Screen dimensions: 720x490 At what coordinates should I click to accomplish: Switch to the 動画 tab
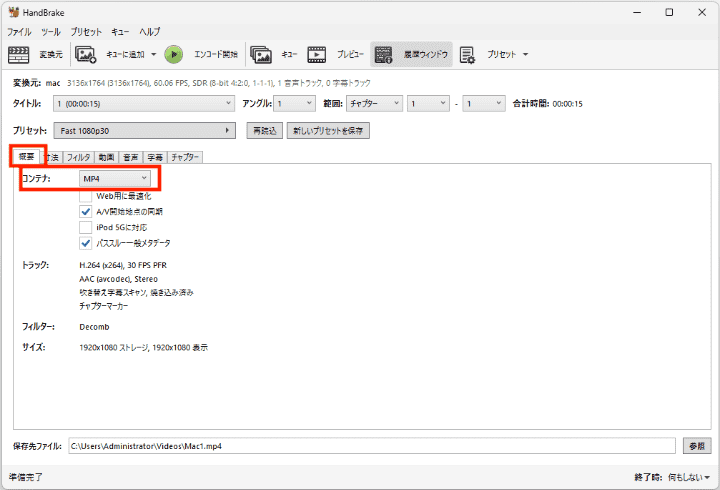[106, 157]
